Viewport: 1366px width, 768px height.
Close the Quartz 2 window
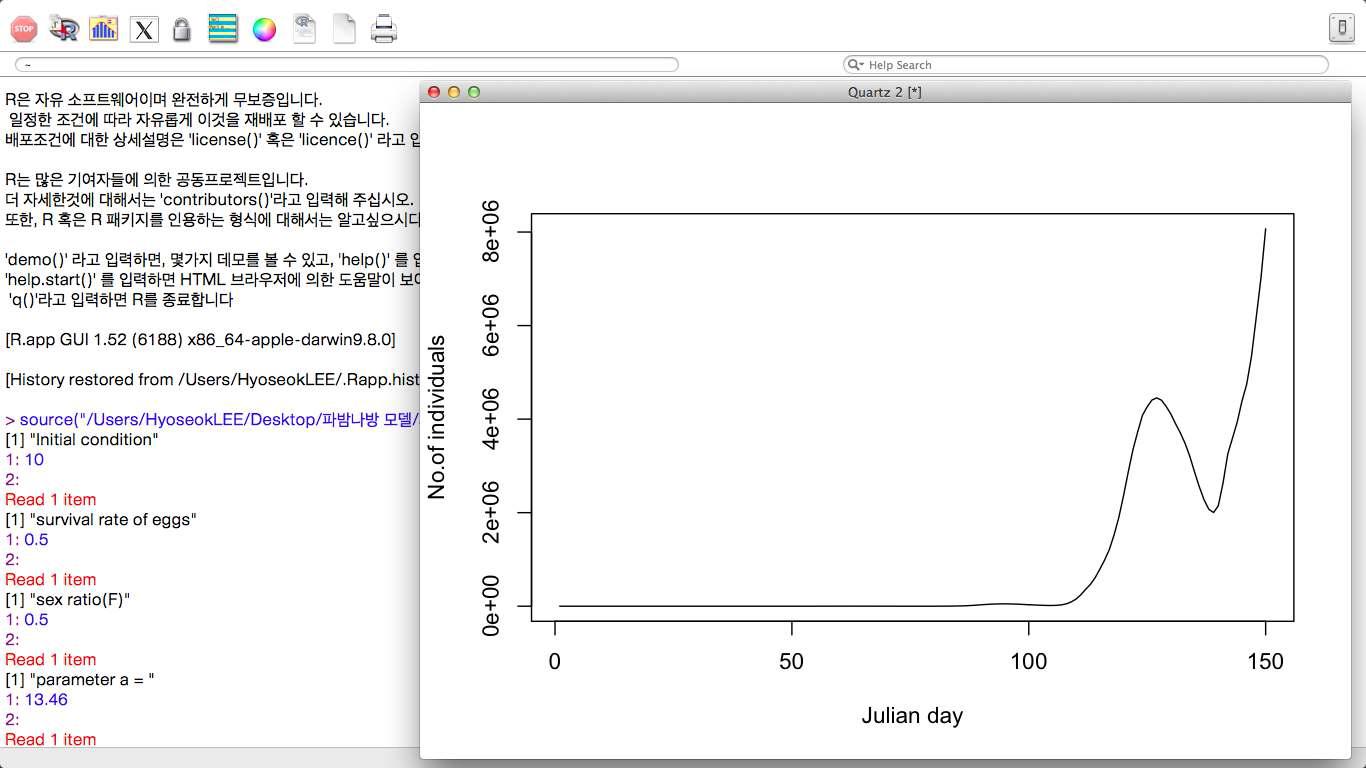[x=434, y=92]
